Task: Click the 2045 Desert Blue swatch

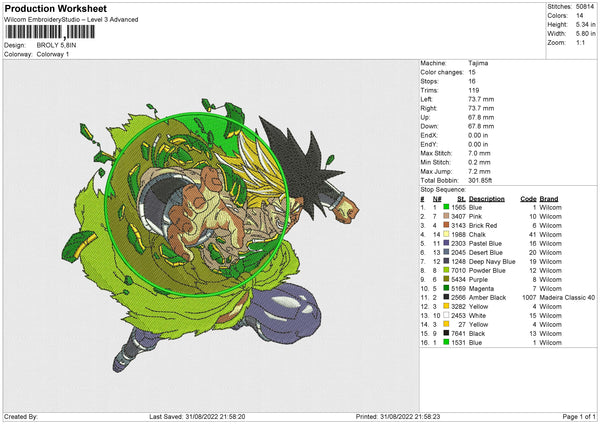Action: pyautogui.click(x=446, y=252)
